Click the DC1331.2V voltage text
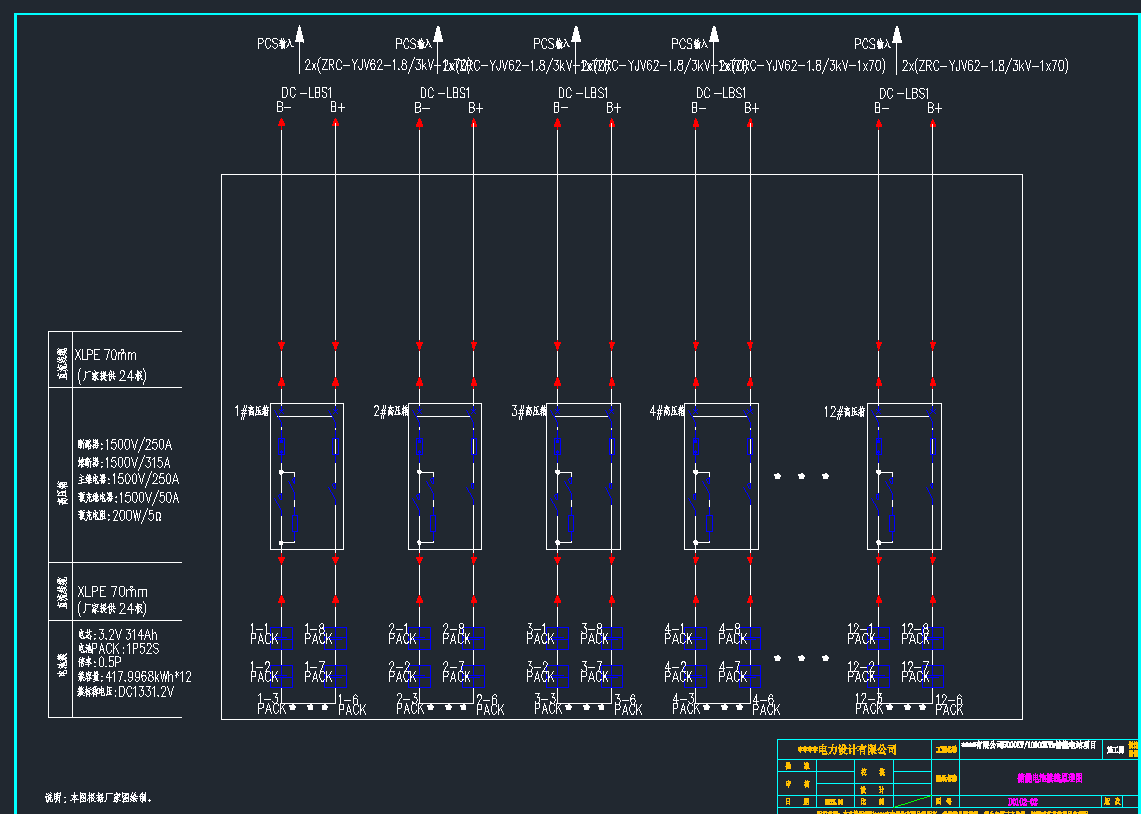The image size is (1141, 814). click(145, 692)
